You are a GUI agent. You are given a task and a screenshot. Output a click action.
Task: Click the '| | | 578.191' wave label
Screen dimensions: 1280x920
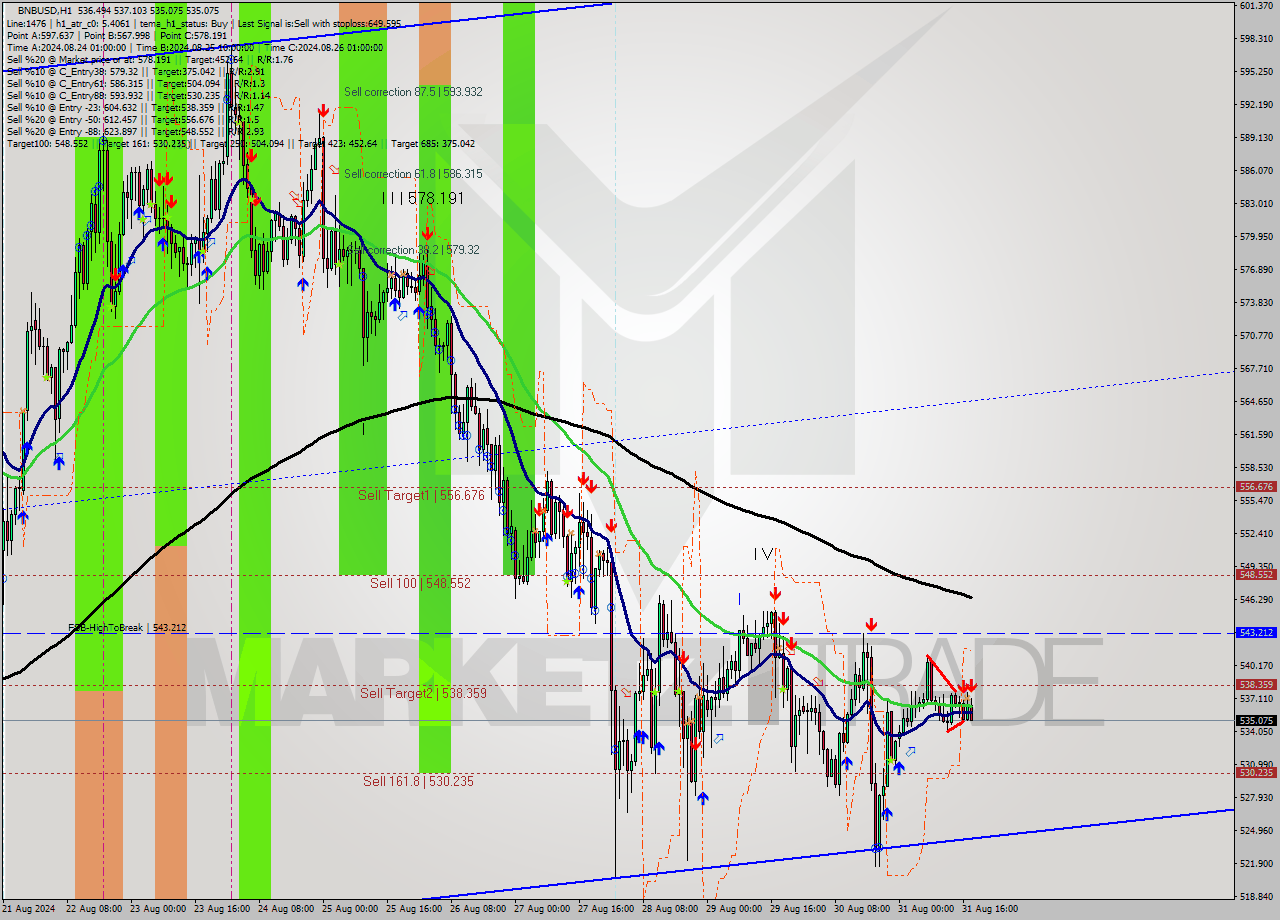423,199
